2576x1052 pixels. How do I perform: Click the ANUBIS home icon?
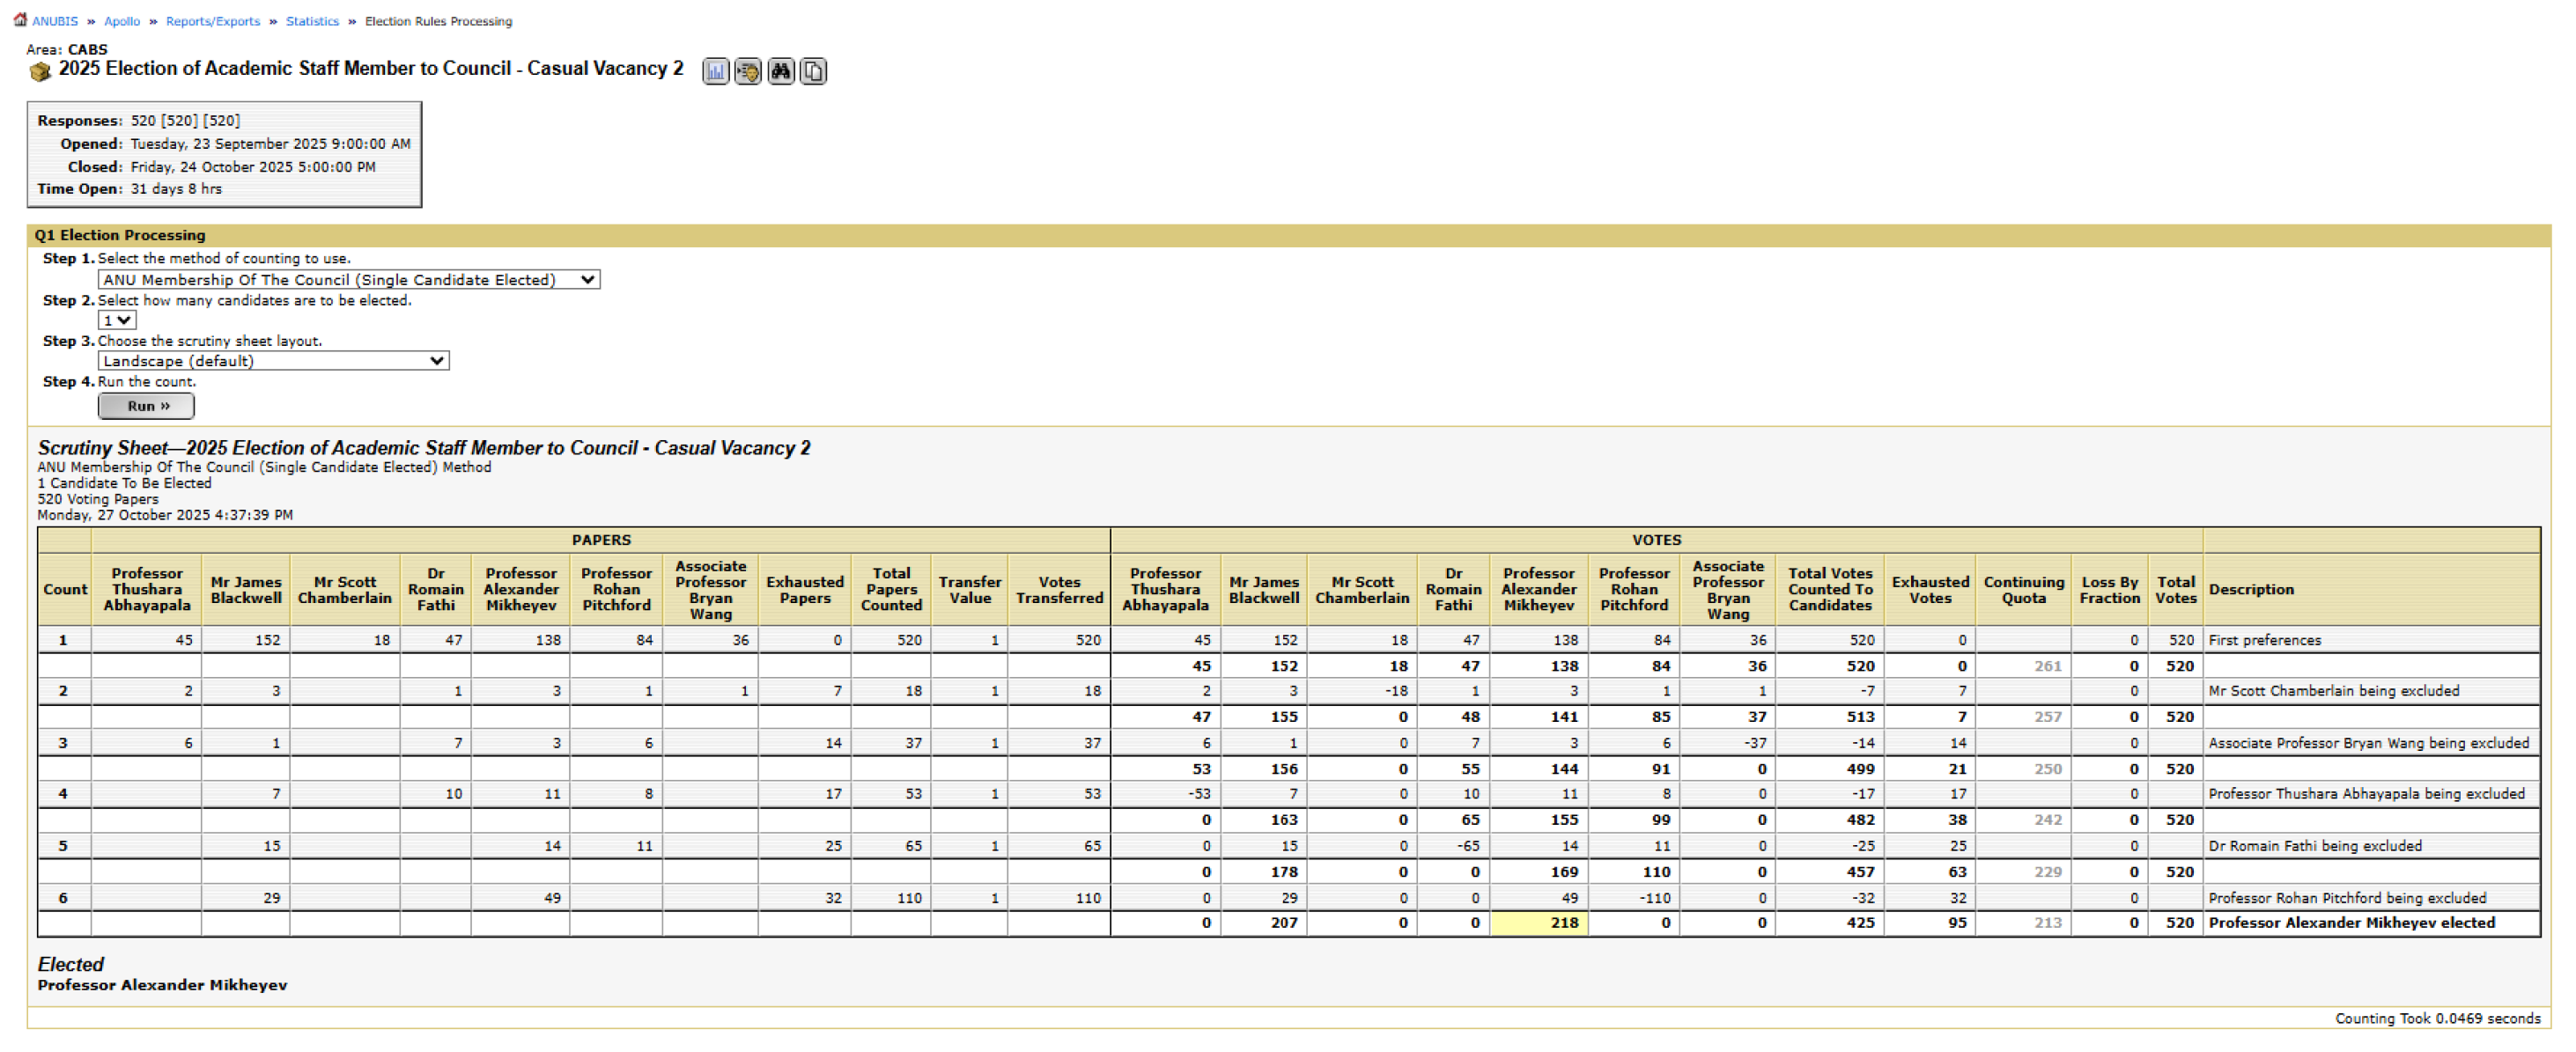click(20, 19)
